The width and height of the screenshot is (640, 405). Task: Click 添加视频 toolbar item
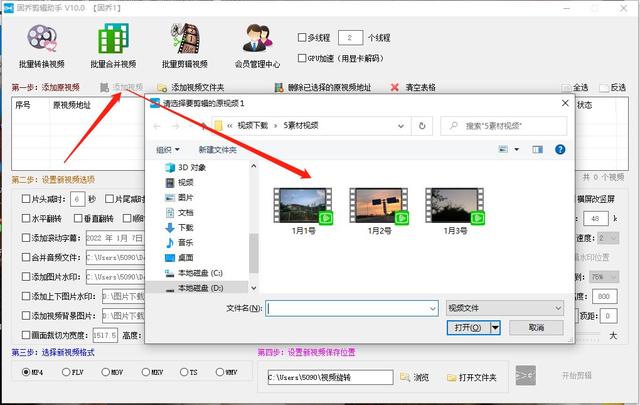click(x=122, y=87)
